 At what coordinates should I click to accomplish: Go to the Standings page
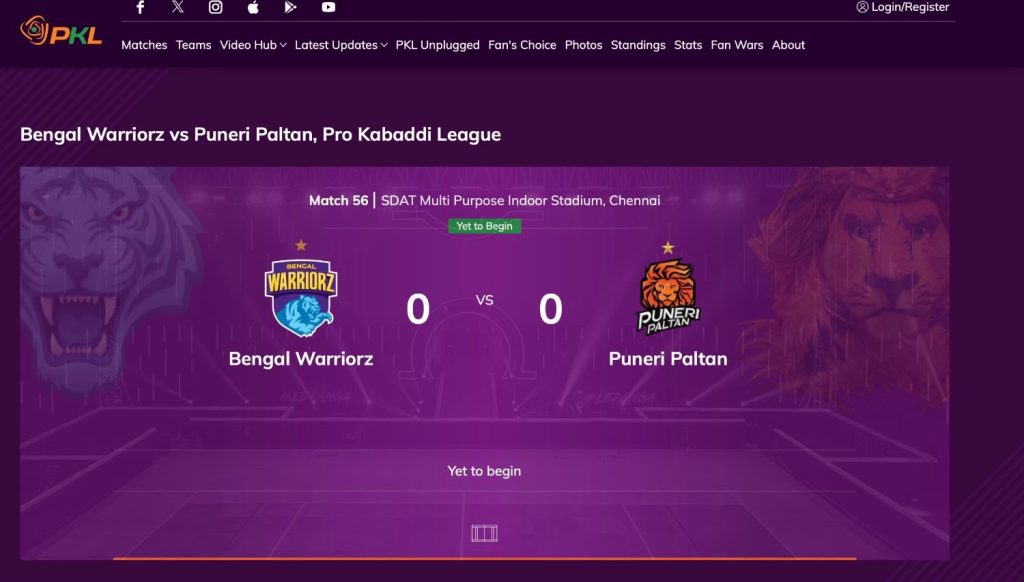pos(638,45)
